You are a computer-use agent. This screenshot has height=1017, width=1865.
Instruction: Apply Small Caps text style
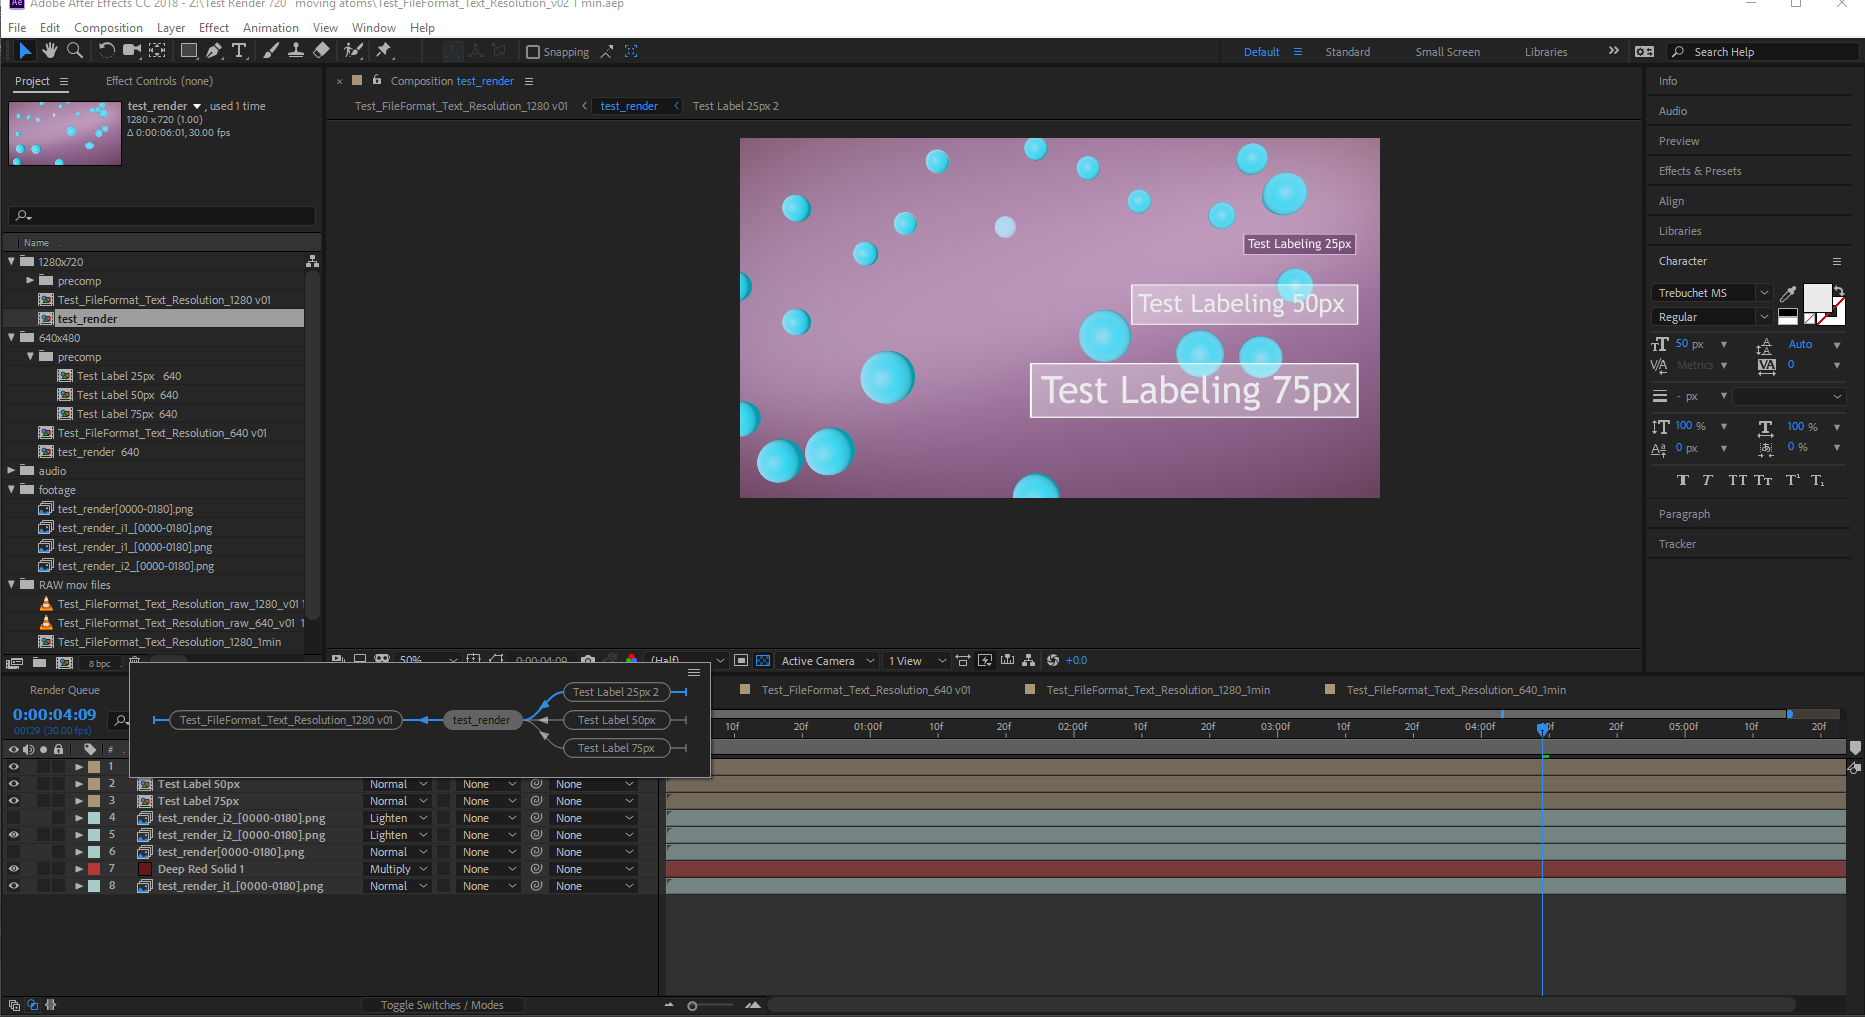point(1763,480)
